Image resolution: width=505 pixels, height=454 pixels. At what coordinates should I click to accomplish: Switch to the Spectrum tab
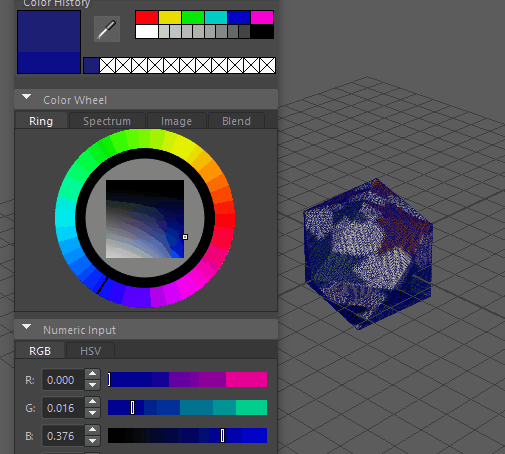click(107, 121)
